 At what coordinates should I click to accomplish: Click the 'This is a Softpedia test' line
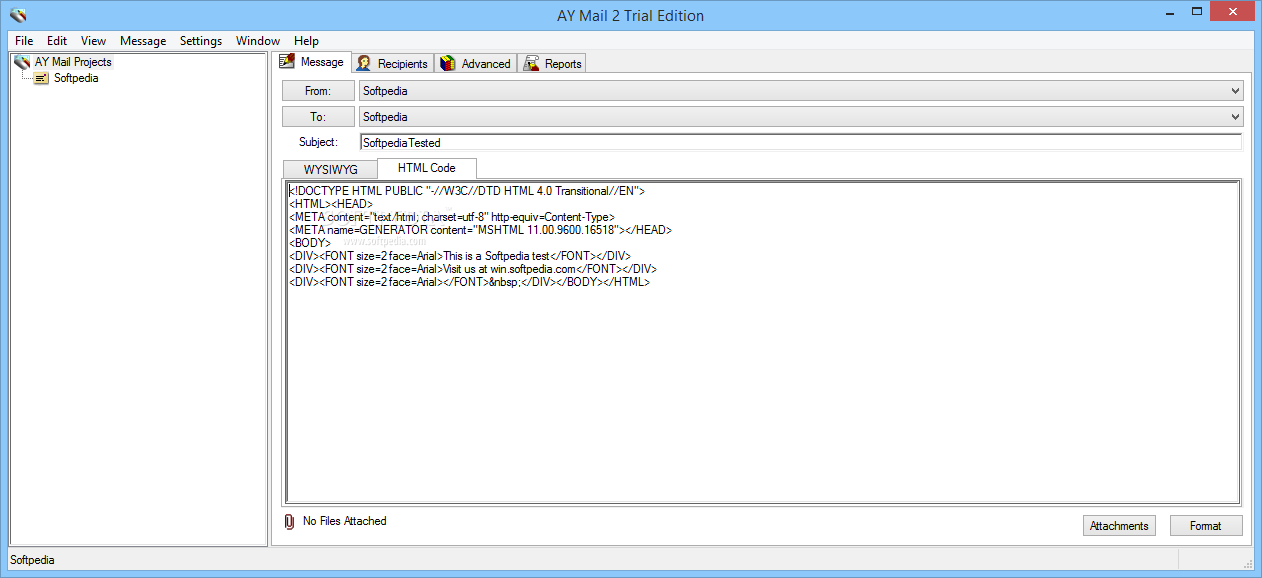(x=460, y=256)
